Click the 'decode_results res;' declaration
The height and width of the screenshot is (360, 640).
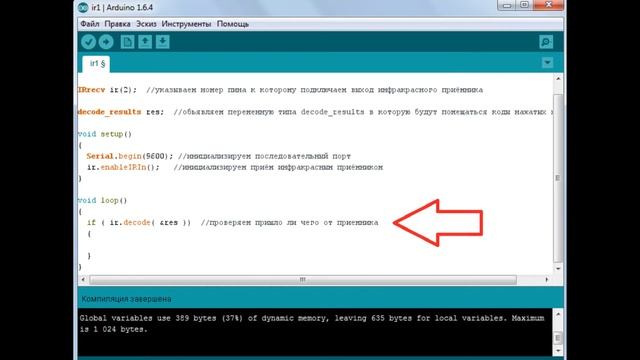pos(121,112)
